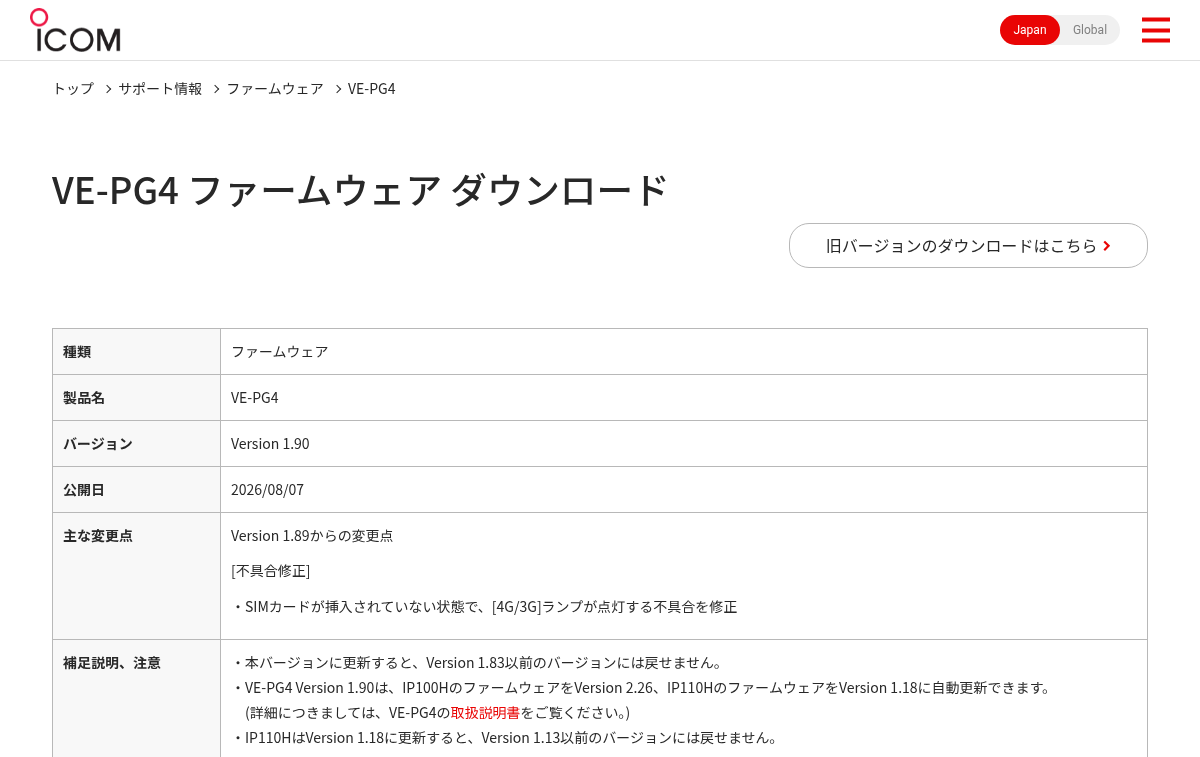Open the red 取扱説明書 link

[x=485, y=713]
